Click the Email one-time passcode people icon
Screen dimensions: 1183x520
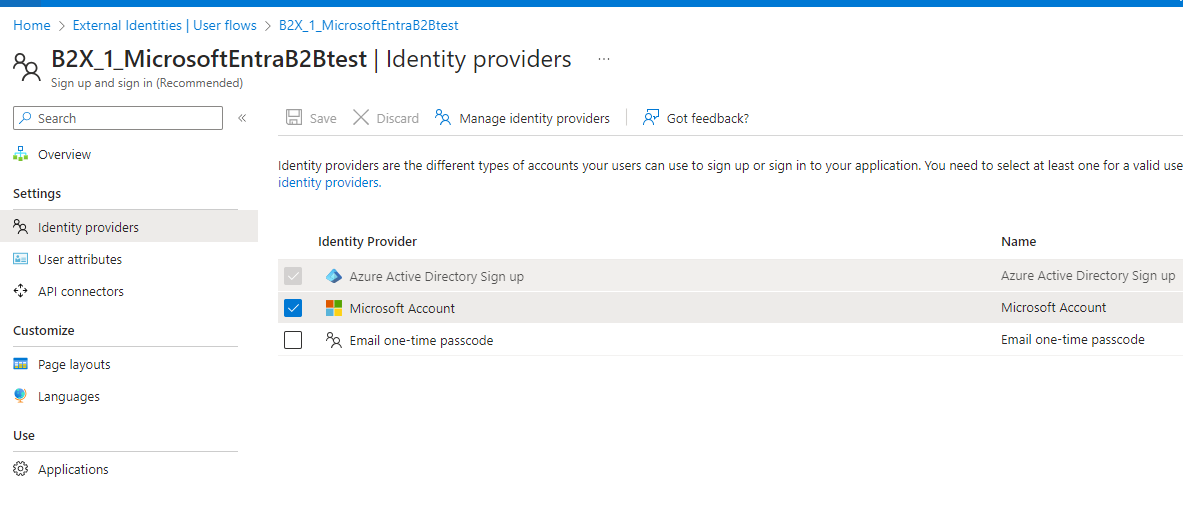tap(333, 340)
